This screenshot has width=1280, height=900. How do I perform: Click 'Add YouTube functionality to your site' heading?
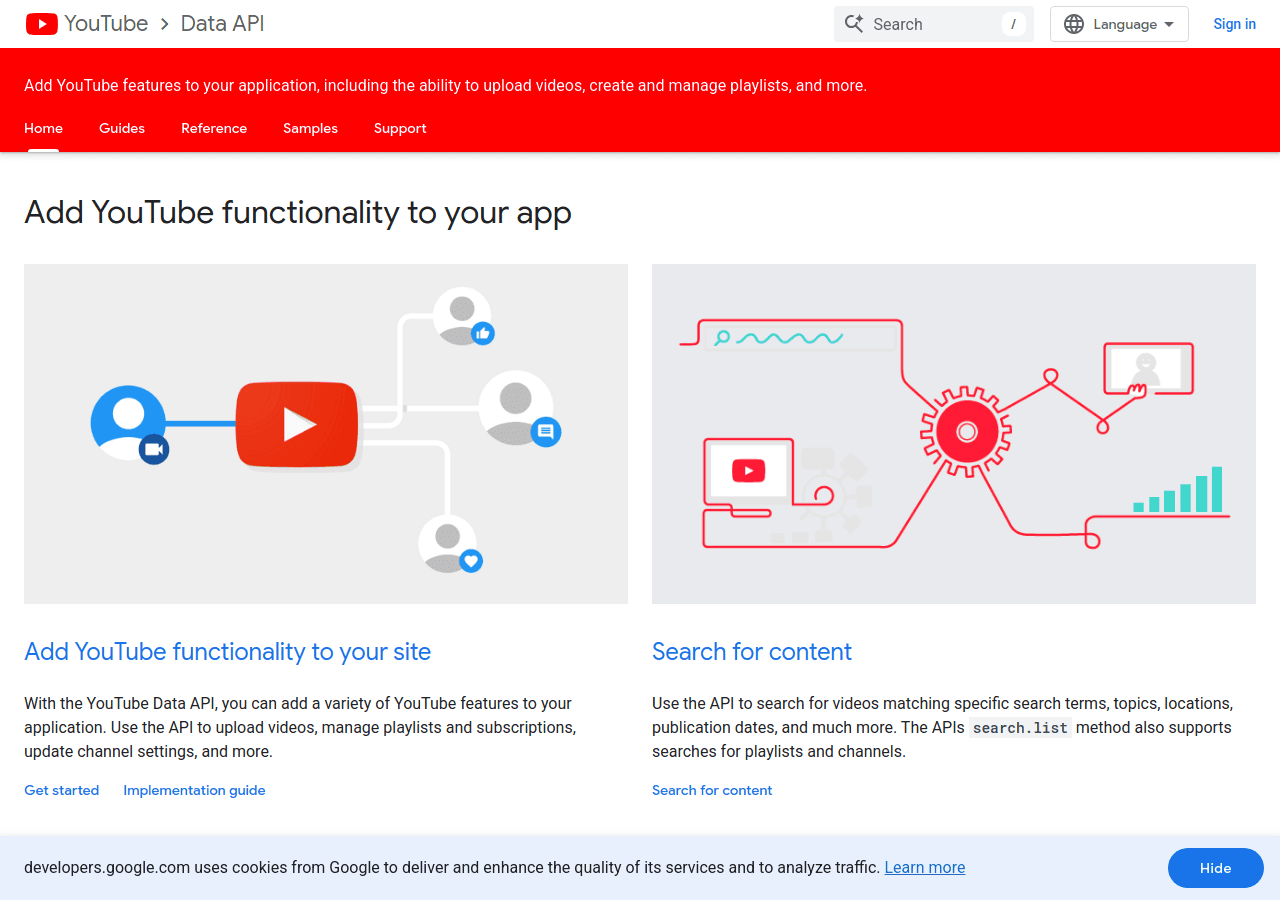tap(227, 652)
